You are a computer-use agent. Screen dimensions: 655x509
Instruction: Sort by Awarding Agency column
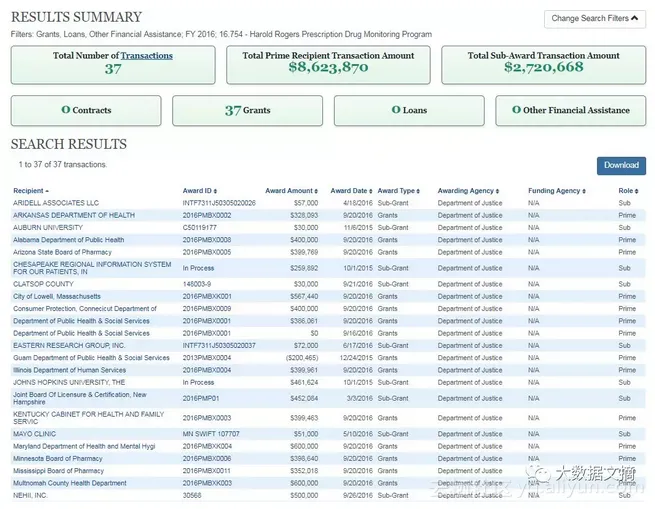point(467,190)
